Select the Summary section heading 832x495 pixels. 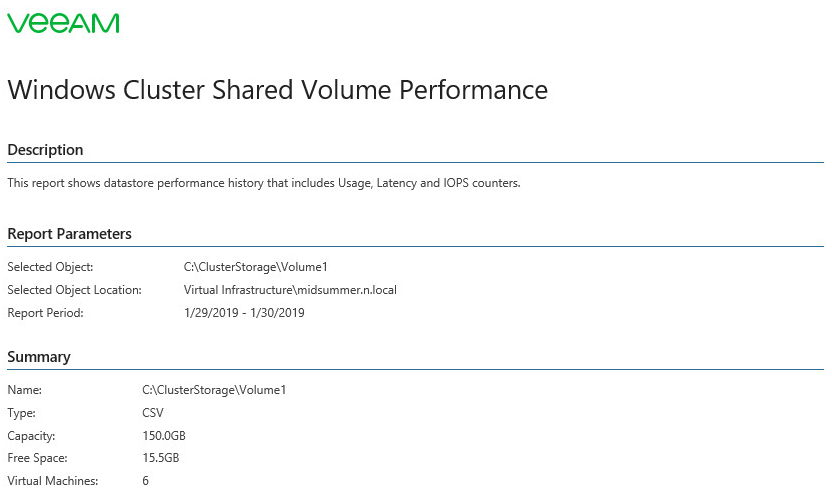tap(39, 357)
